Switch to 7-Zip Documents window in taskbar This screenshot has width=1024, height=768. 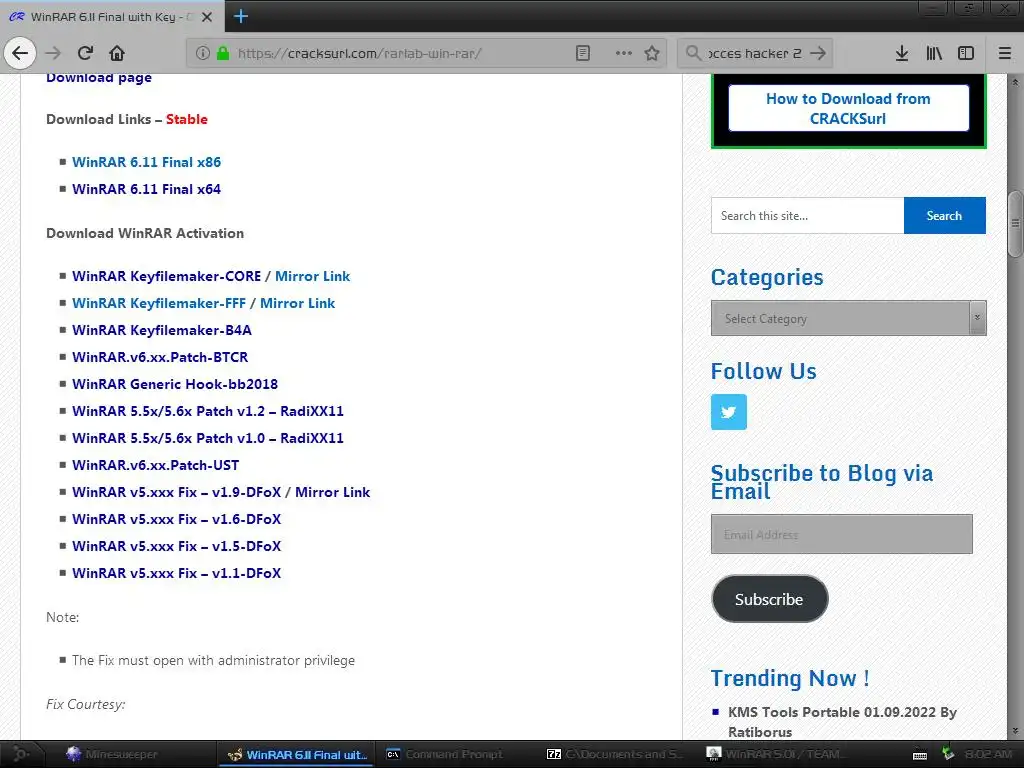click(615, 754)
